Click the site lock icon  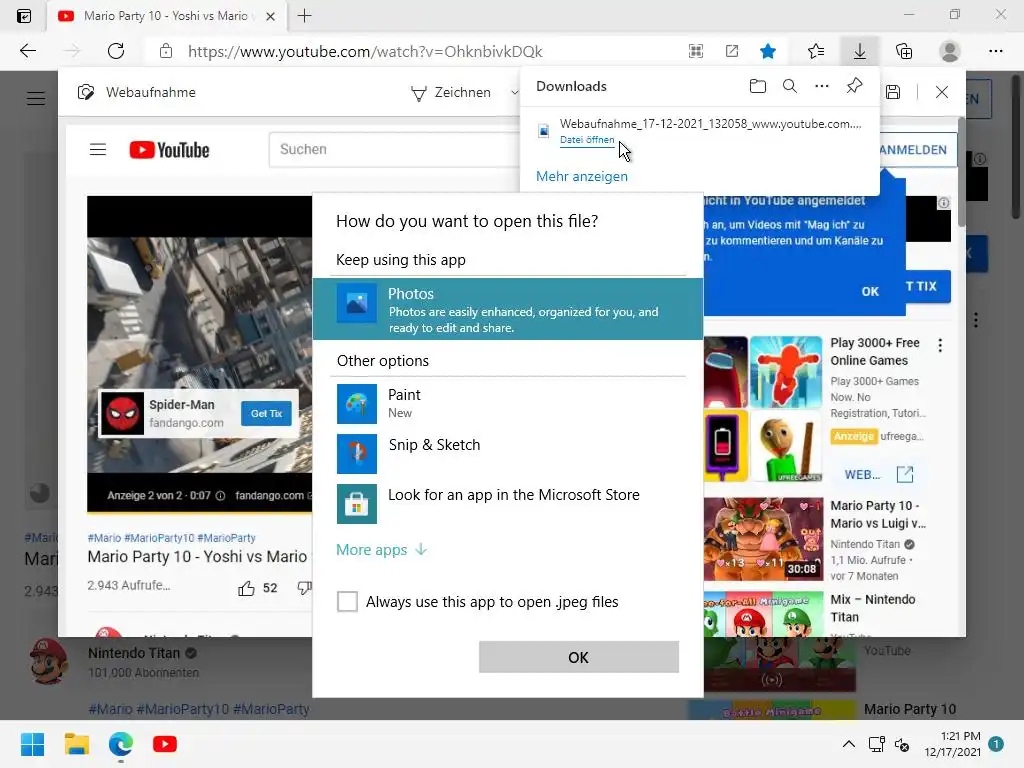click(166, 51)
